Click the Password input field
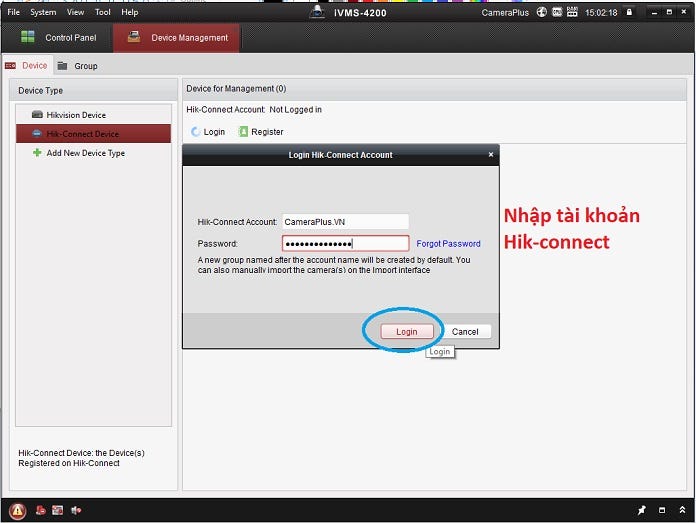696x523 pixels. (x=345, y=243)
